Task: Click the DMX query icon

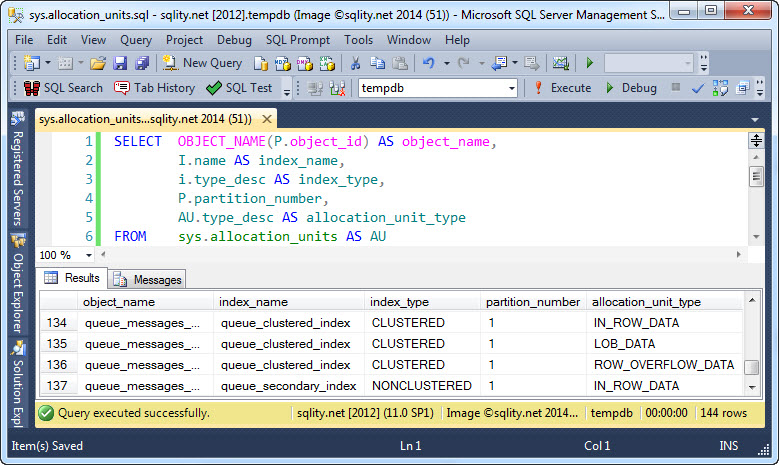Action: pyautogui.click(x=305, y=63)
